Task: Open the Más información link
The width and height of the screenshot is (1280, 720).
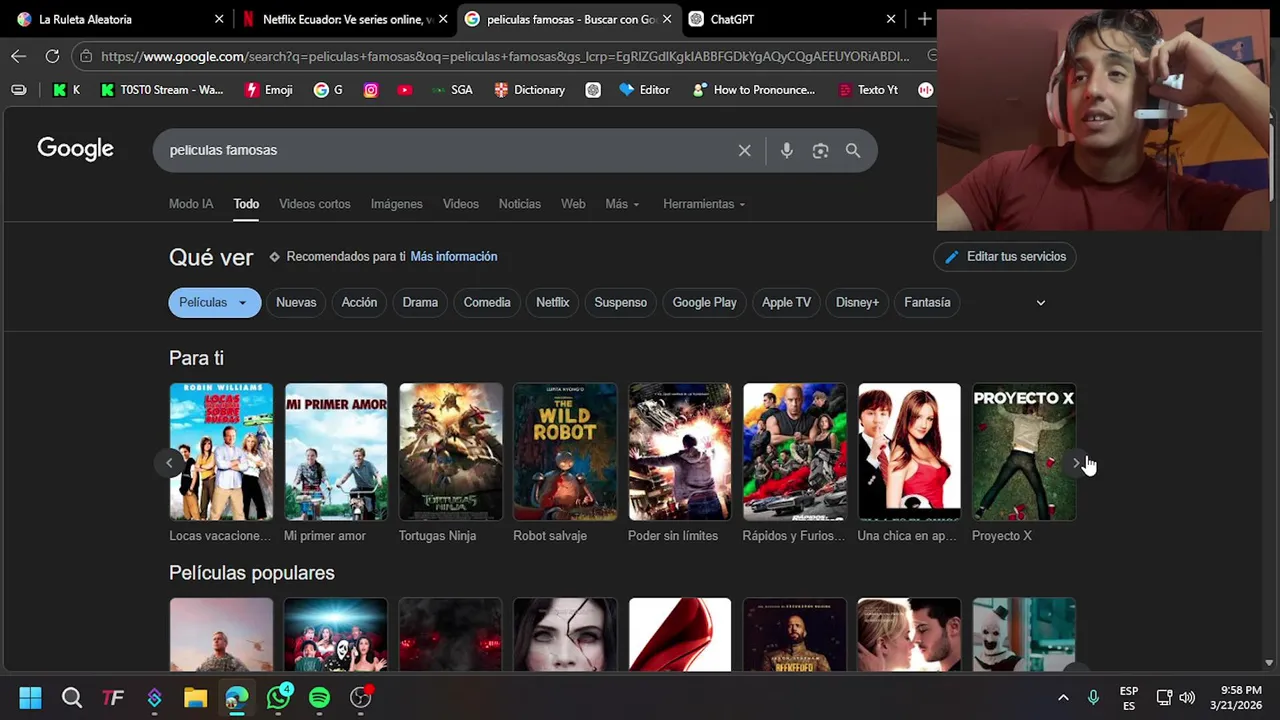Action: pyautogui.click(x=454, y=257)
